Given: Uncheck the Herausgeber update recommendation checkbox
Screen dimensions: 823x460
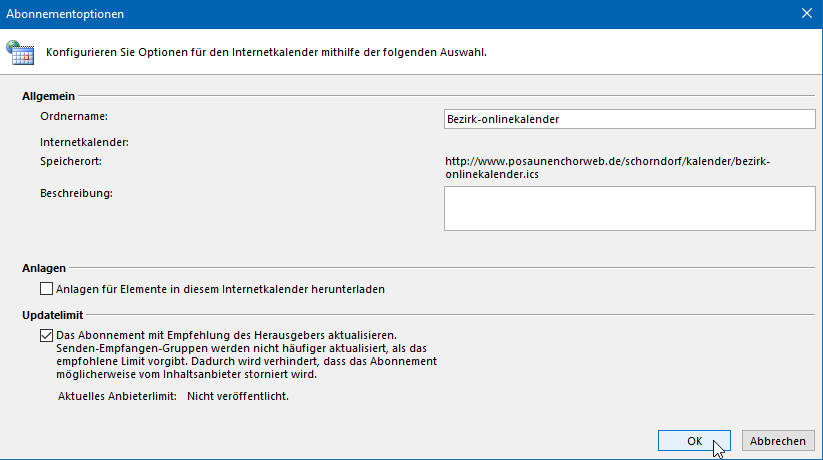Looking at the screenshot, I should click(46, 335).
